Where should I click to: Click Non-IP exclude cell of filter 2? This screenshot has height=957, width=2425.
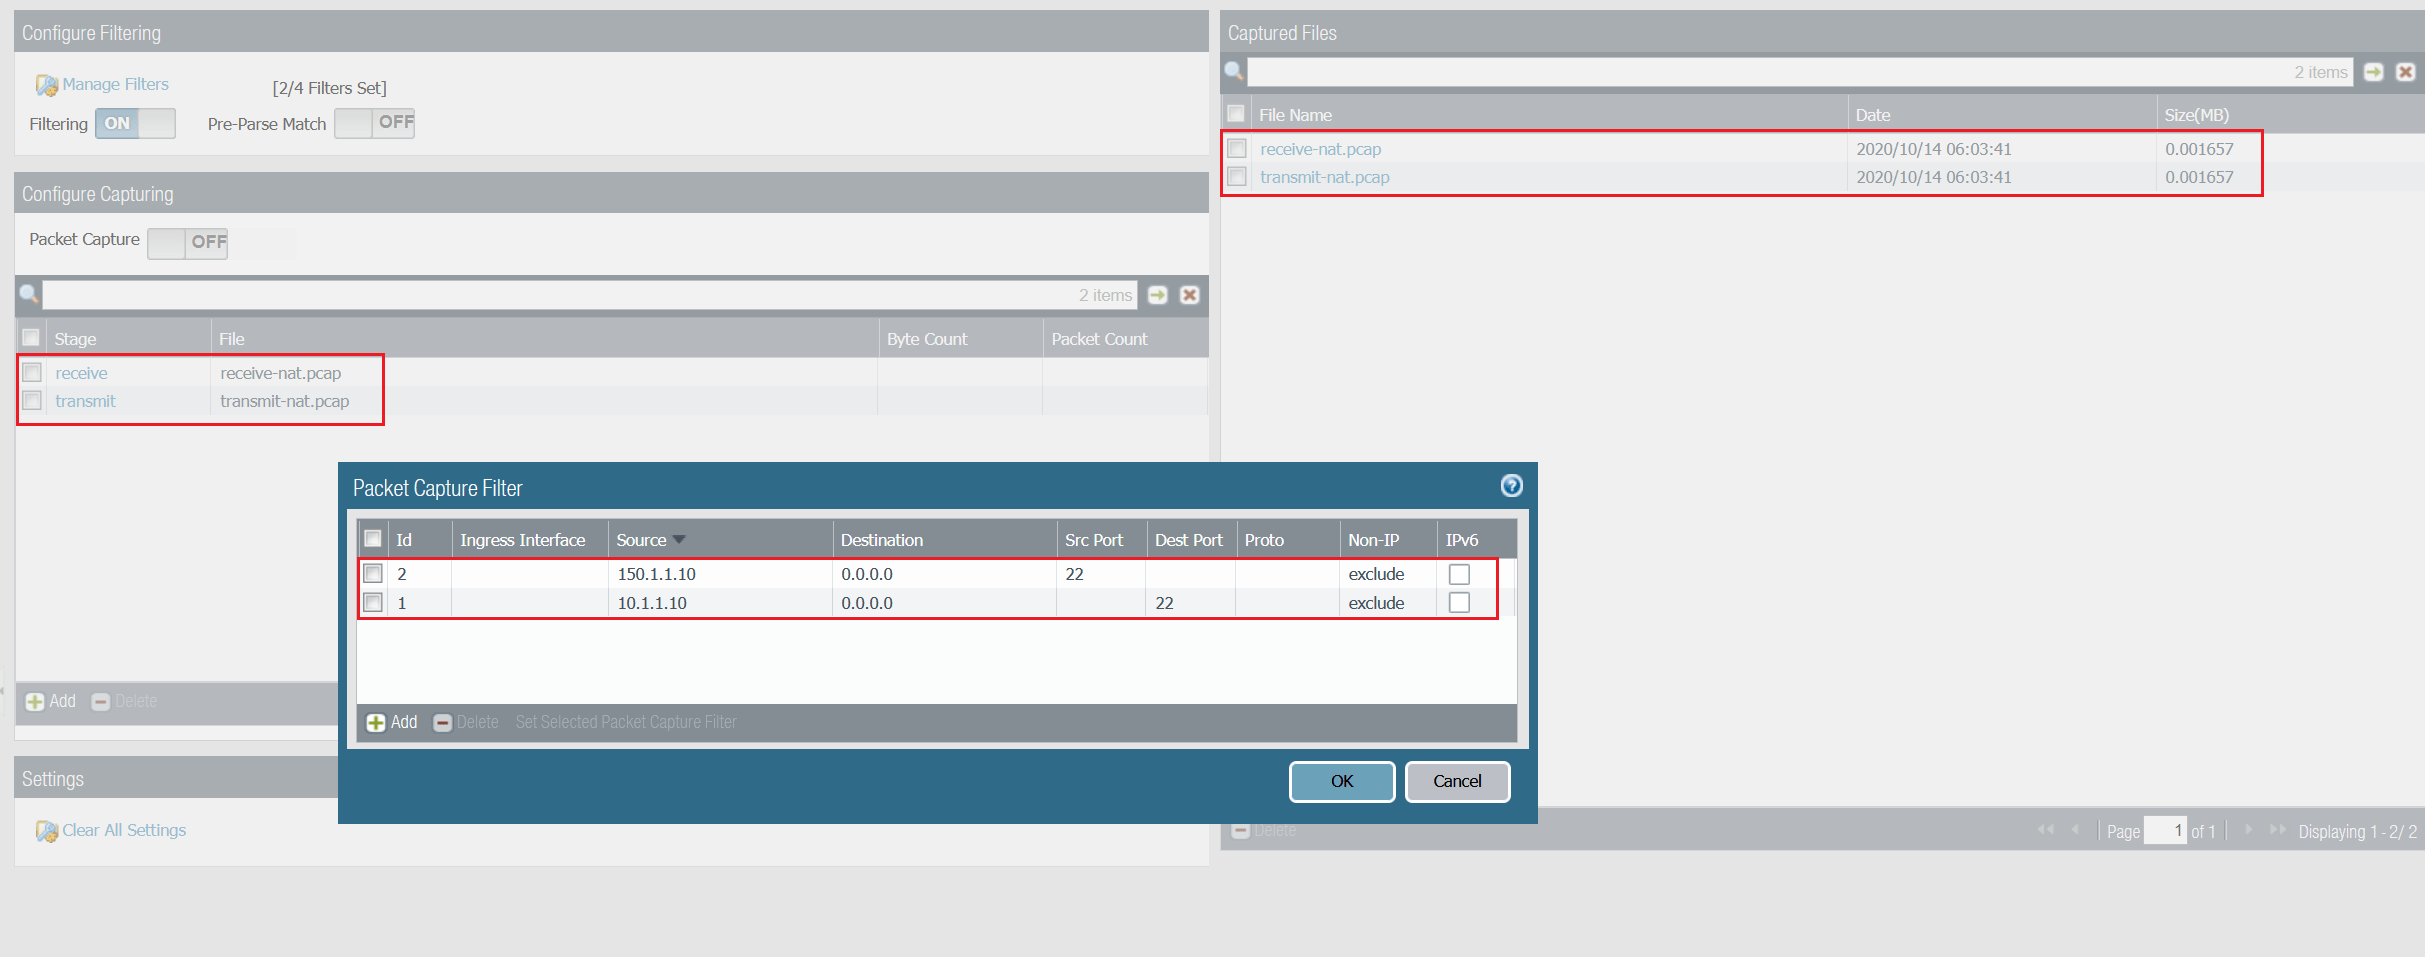pyautogui.click(x=1376, y=574)
